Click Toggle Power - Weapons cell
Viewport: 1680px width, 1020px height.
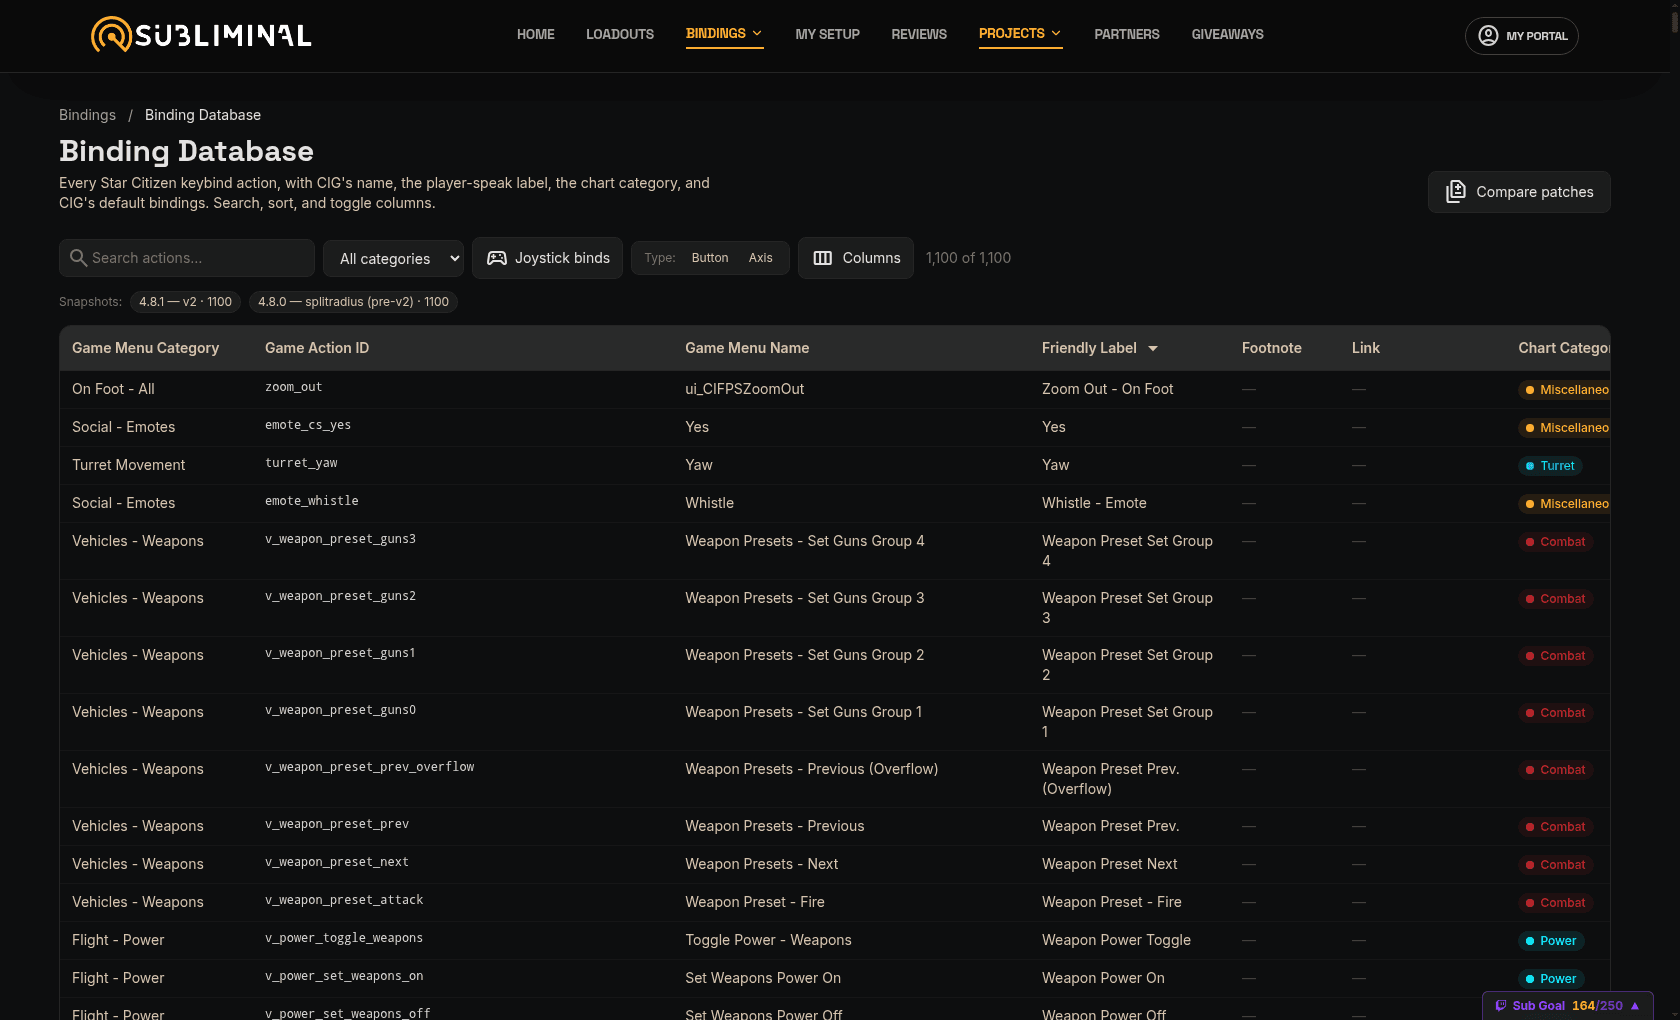[x=768, y=940]
